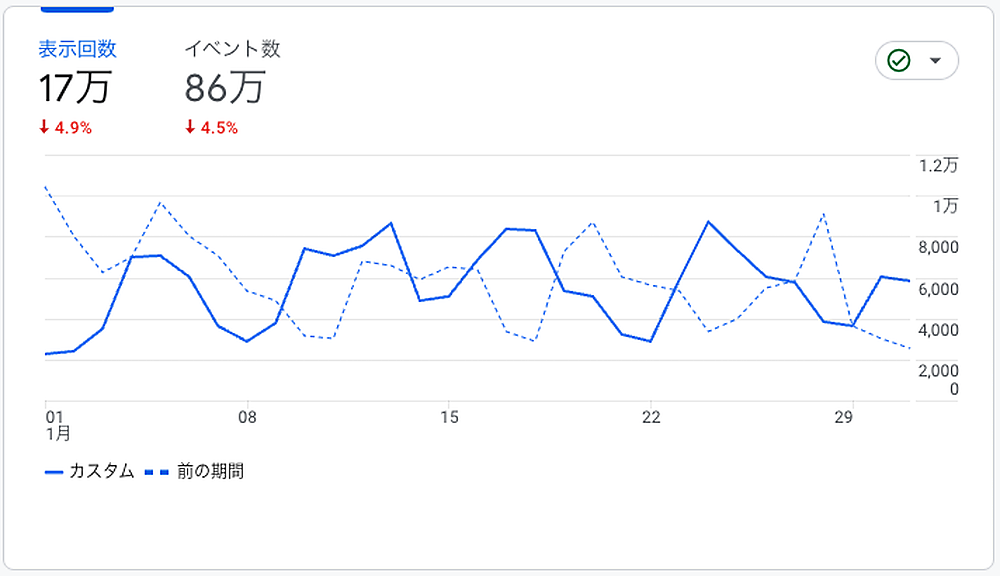The width and height of the screenshot is (1000, 576).
Task: Switch to the イベント数 metric tab
Action: 232,50
